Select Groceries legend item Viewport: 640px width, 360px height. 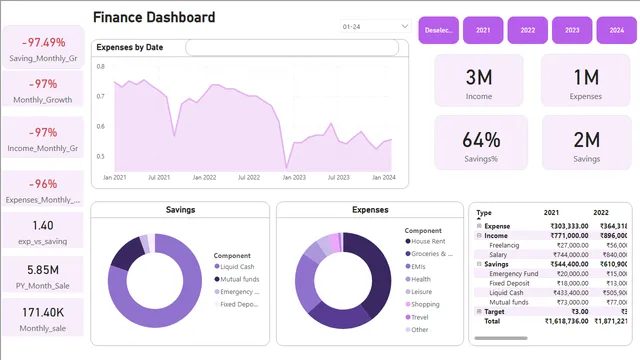click(429, 254)
